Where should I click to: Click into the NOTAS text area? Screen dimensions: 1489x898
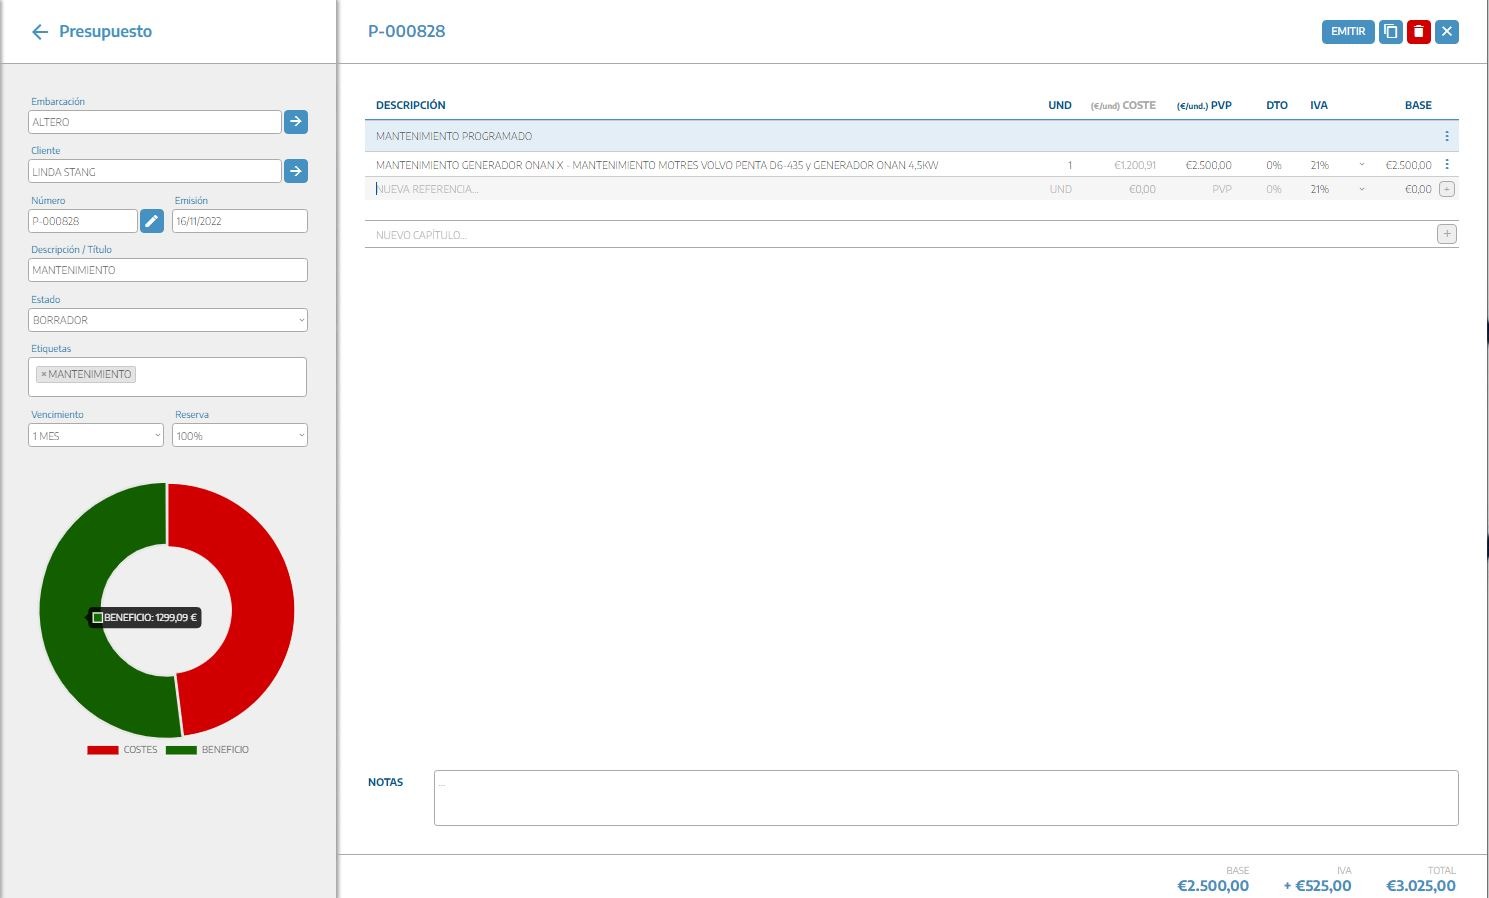click(x=945, y=798)
